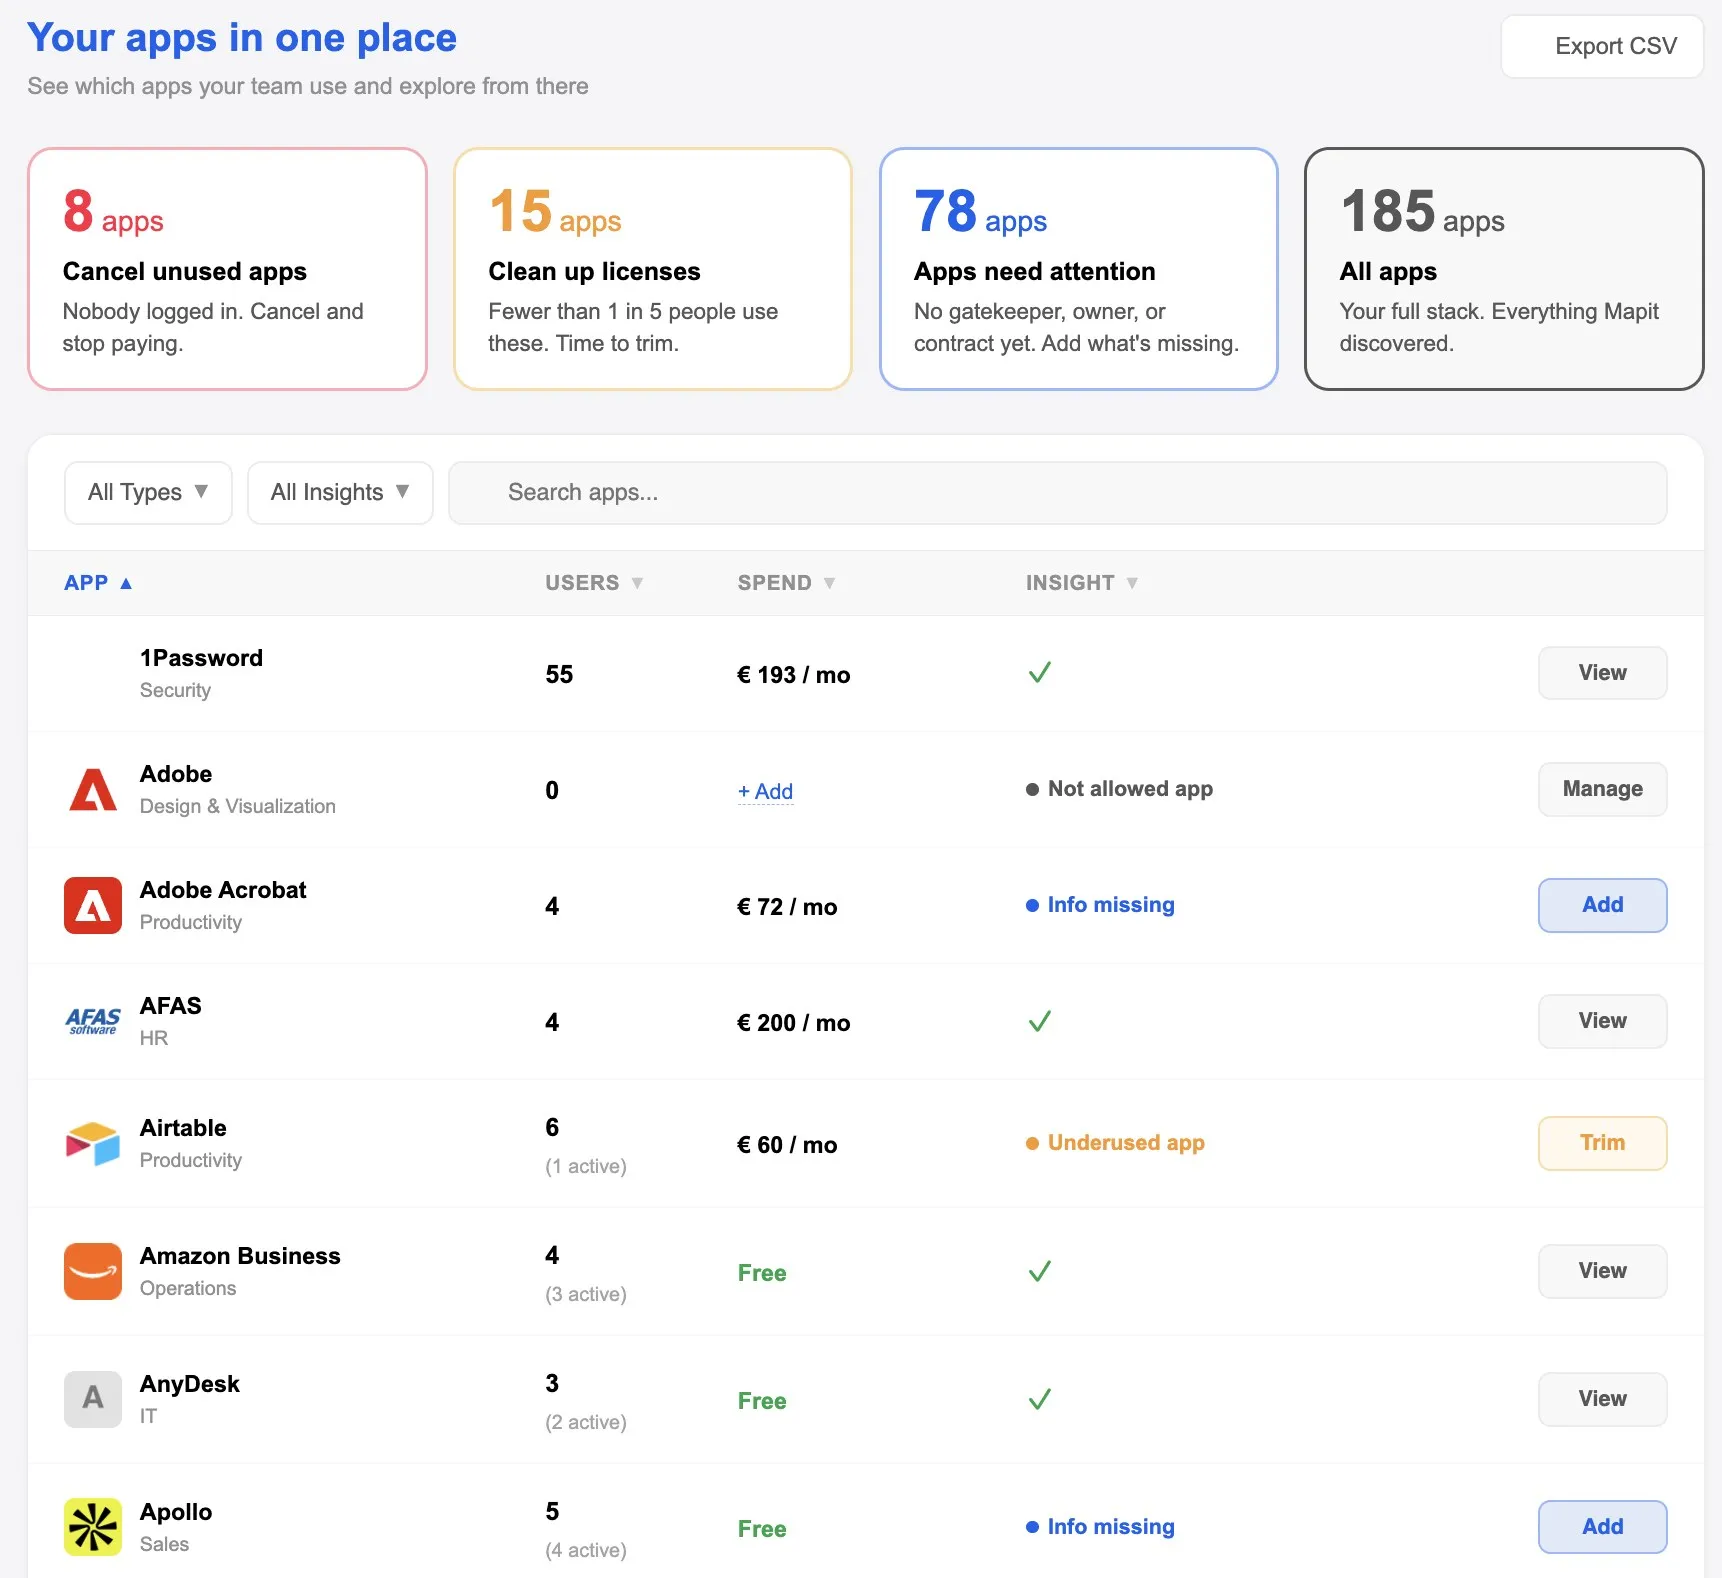Click the € 60 / mo spend value
1722x1578 pixels.
pos(787,1145)
